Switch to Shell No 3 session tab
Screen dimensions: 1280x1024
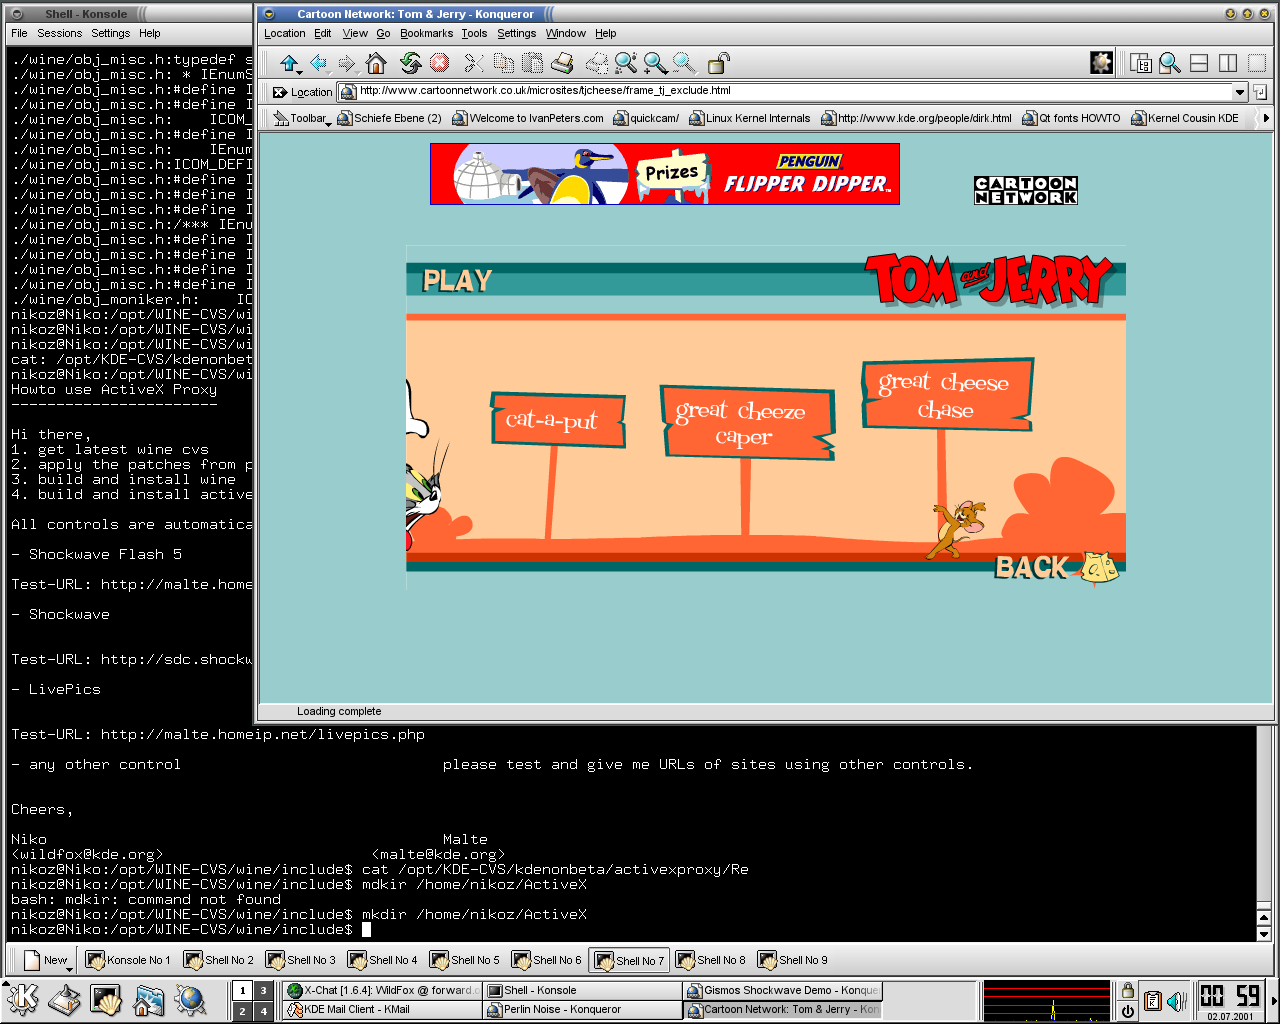pyautogui.click(x=301, y=960)
